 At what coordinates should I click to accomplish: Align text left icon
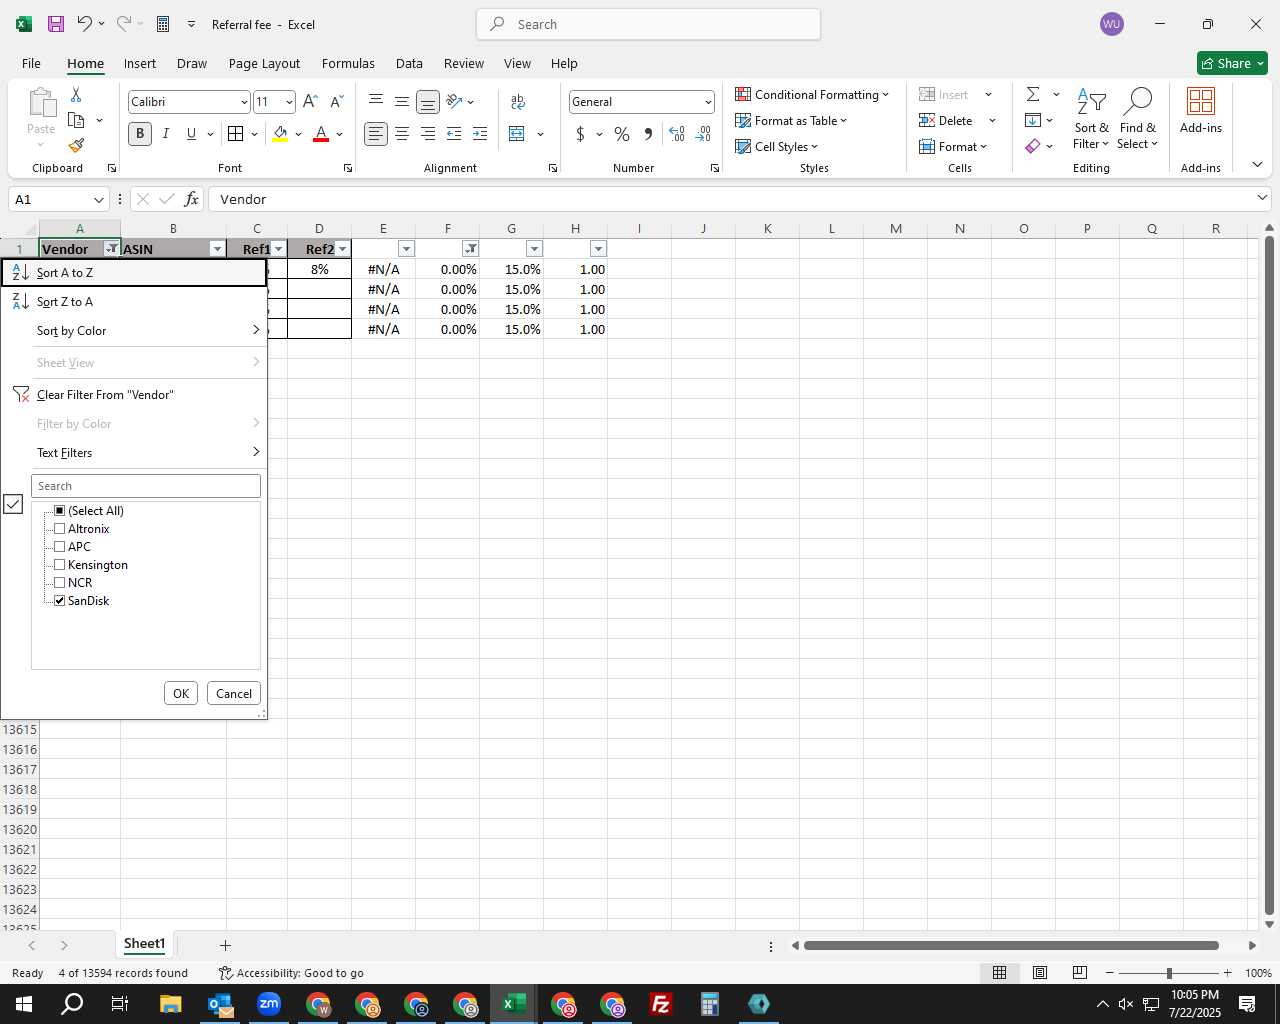[x=376, y=134]
